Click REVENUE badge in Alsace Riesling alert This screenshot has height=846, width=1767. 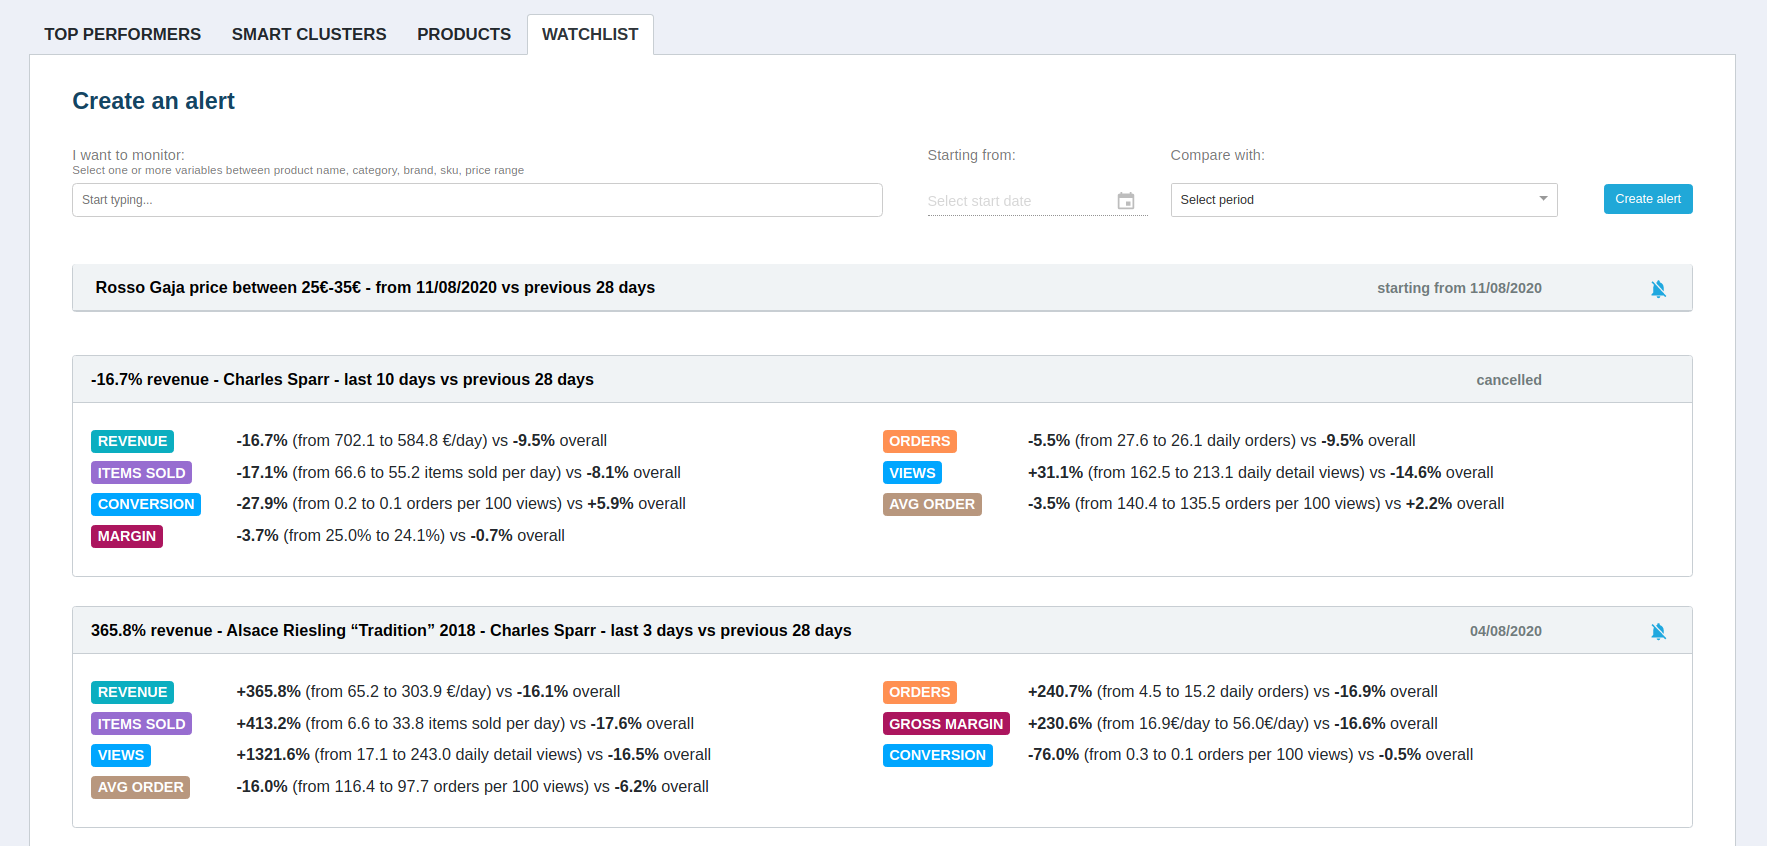click(x=132, y=692)
